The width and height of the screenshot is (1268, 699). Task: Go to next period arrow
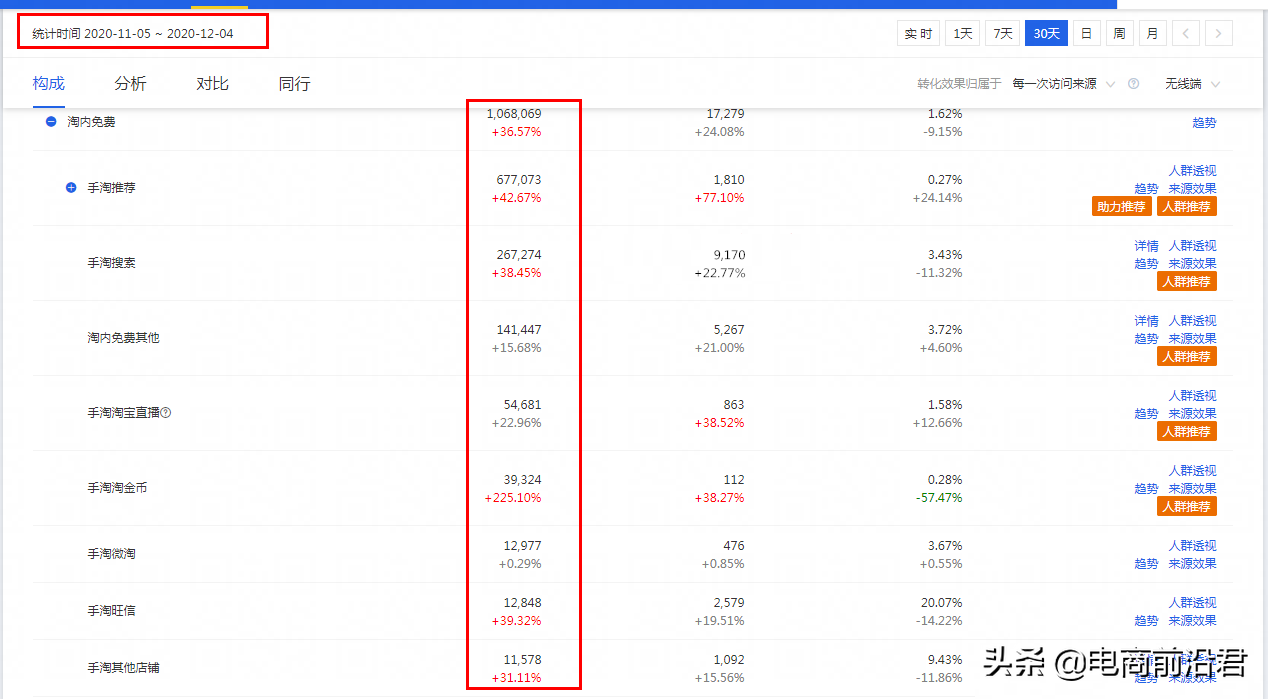tap(1219, 33)
